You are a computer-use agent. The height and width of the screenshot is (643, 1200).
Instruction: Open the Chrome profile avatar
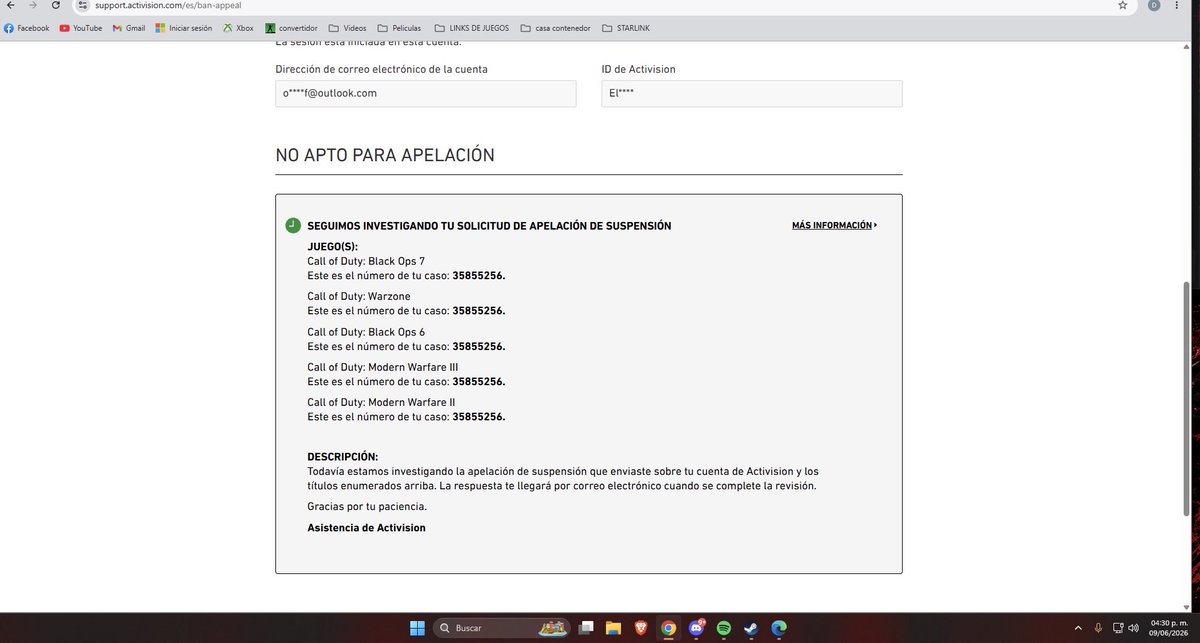click(1155, 5)
